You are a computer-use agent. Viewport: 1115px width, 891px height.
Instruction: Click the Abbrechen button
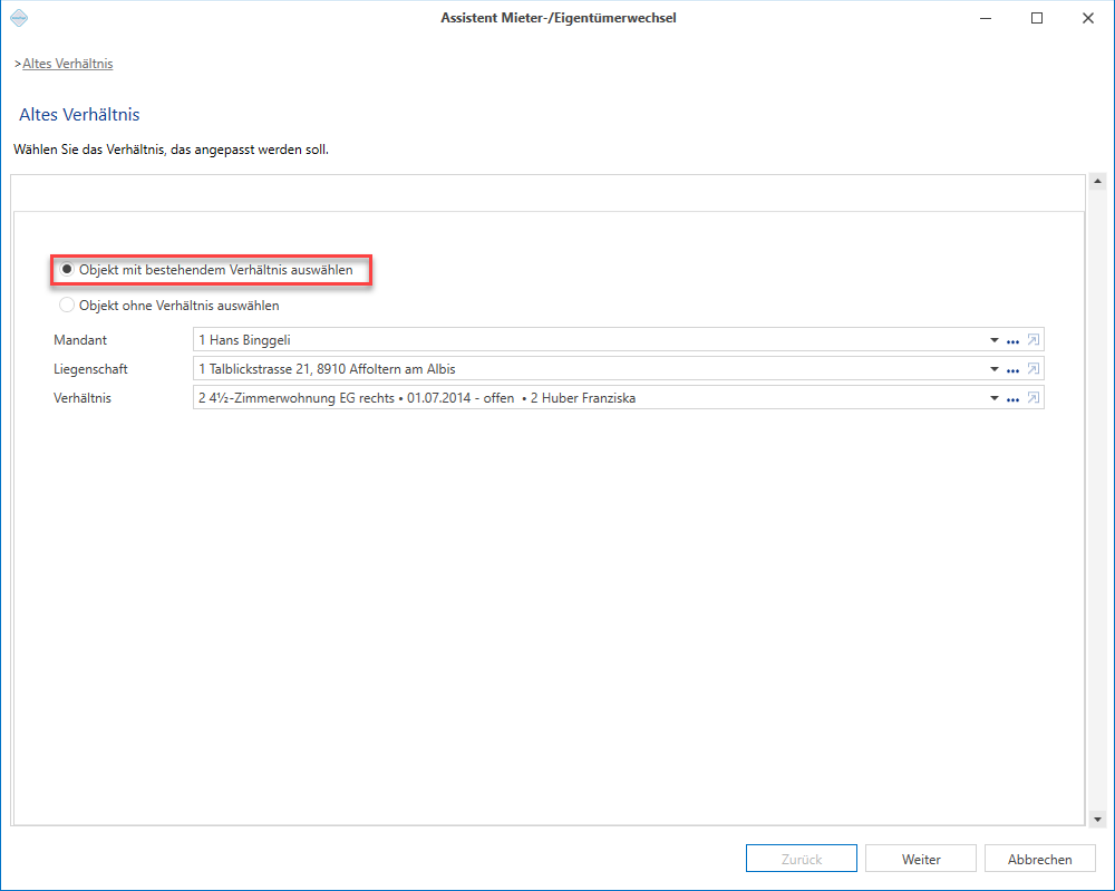click(1040, 859)
